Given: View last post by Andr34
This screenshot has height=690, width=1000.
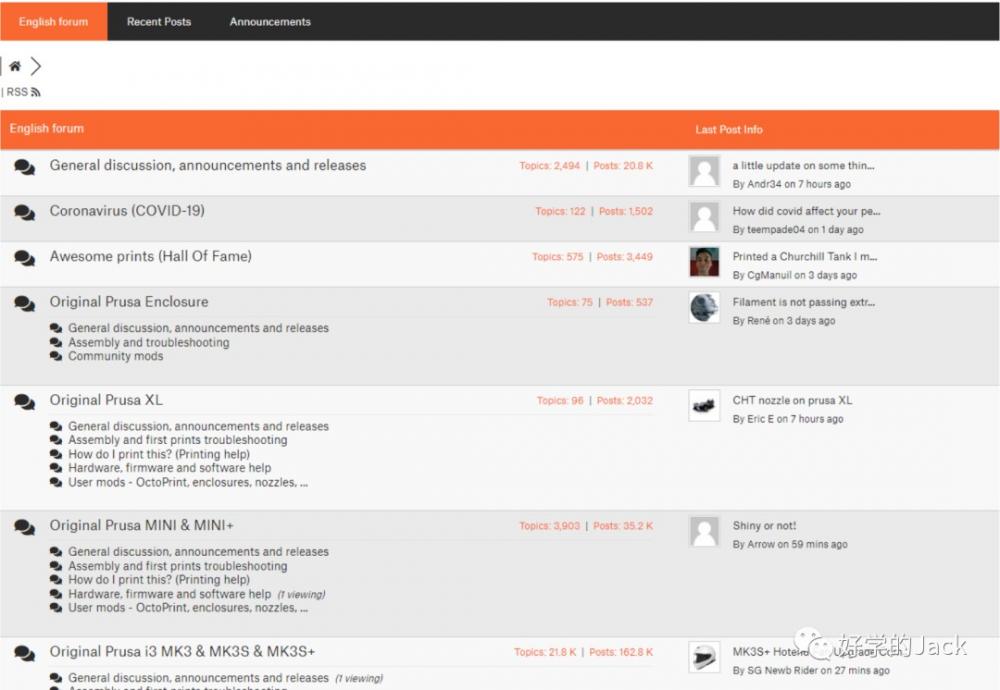Looking at the screenshot, I should pyautogui.click(x=791, y=184).
